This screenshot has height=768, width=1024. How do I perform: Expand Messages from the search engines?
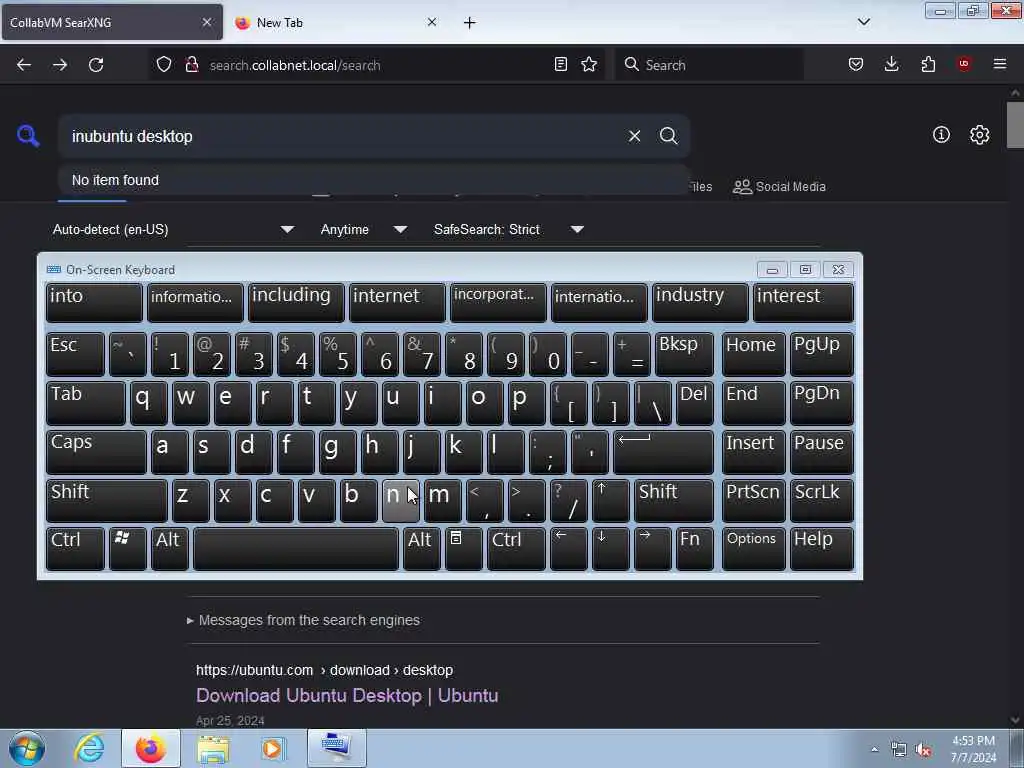coord(304,620)
